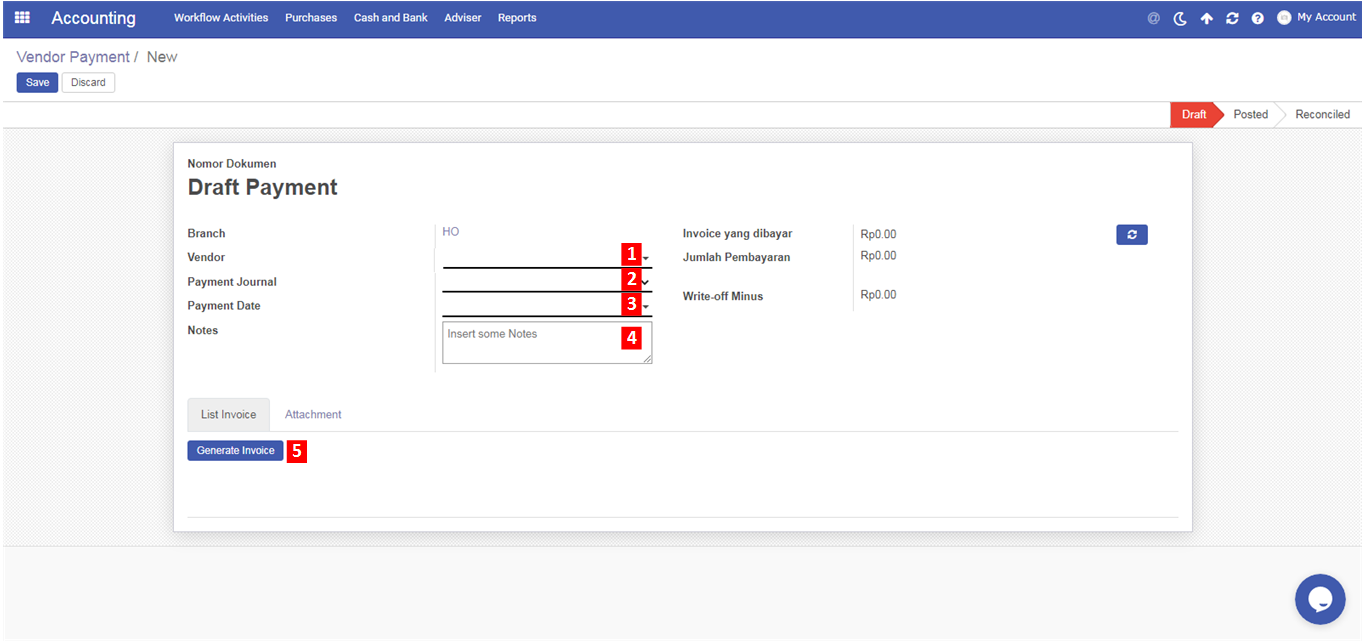Screen dimensions: 1365x642
Task: Open the Payment Date picker dropdown
Action: point(646,306)
